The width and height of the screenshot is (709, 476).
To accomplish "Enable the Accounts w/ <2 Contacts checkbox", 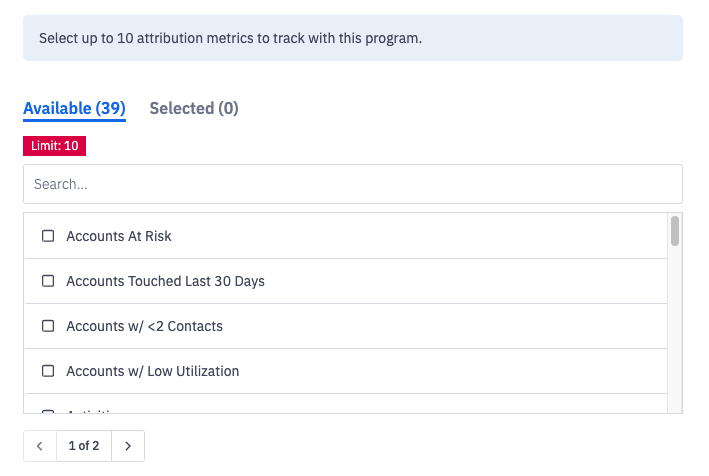I will pos(48,326).
